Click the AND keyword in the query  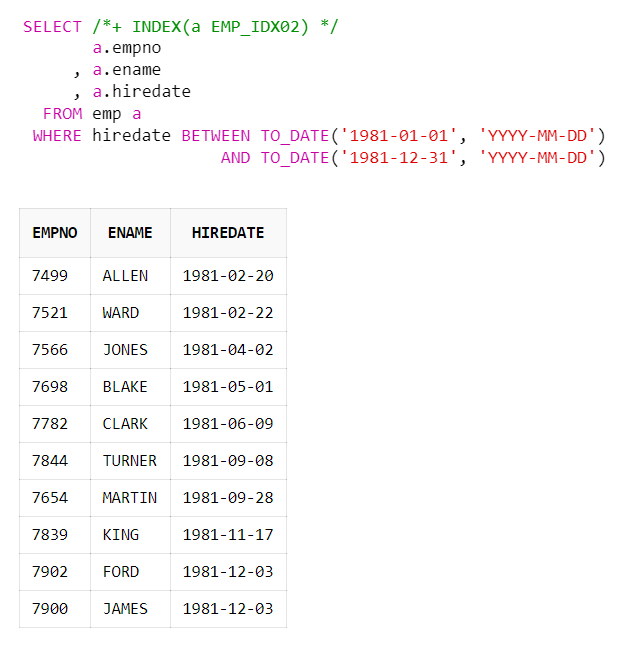pyautogui.click(x=236, y=158)
